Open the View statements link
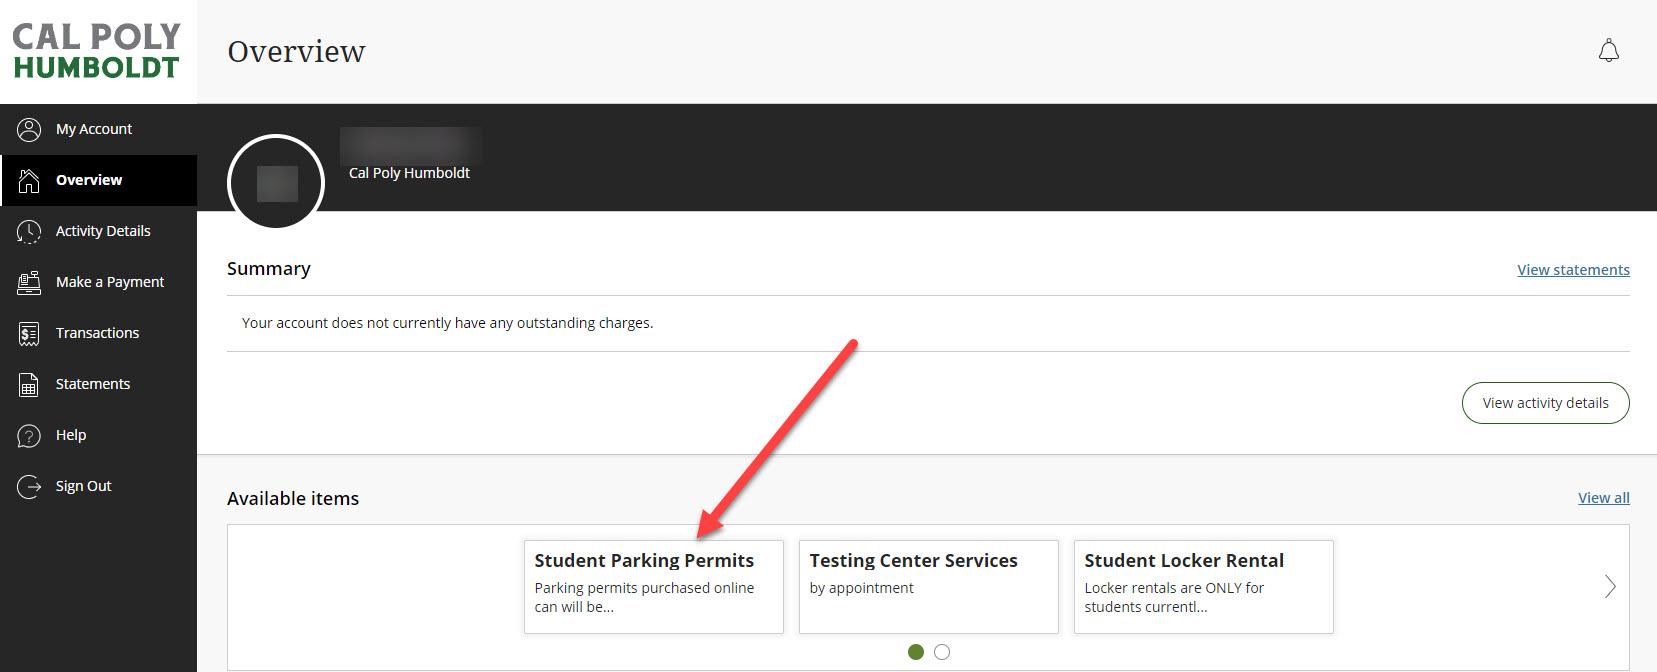 click(1572, 270)
